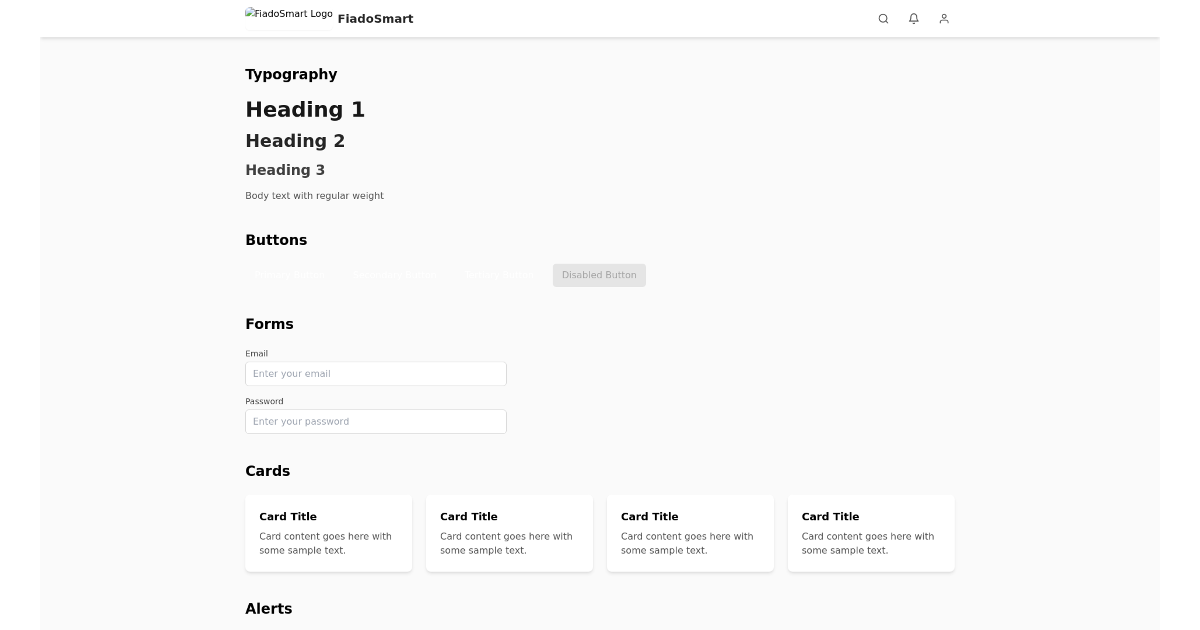Click the Tertiary Button

pyautogui.click(x=497, y=275)
